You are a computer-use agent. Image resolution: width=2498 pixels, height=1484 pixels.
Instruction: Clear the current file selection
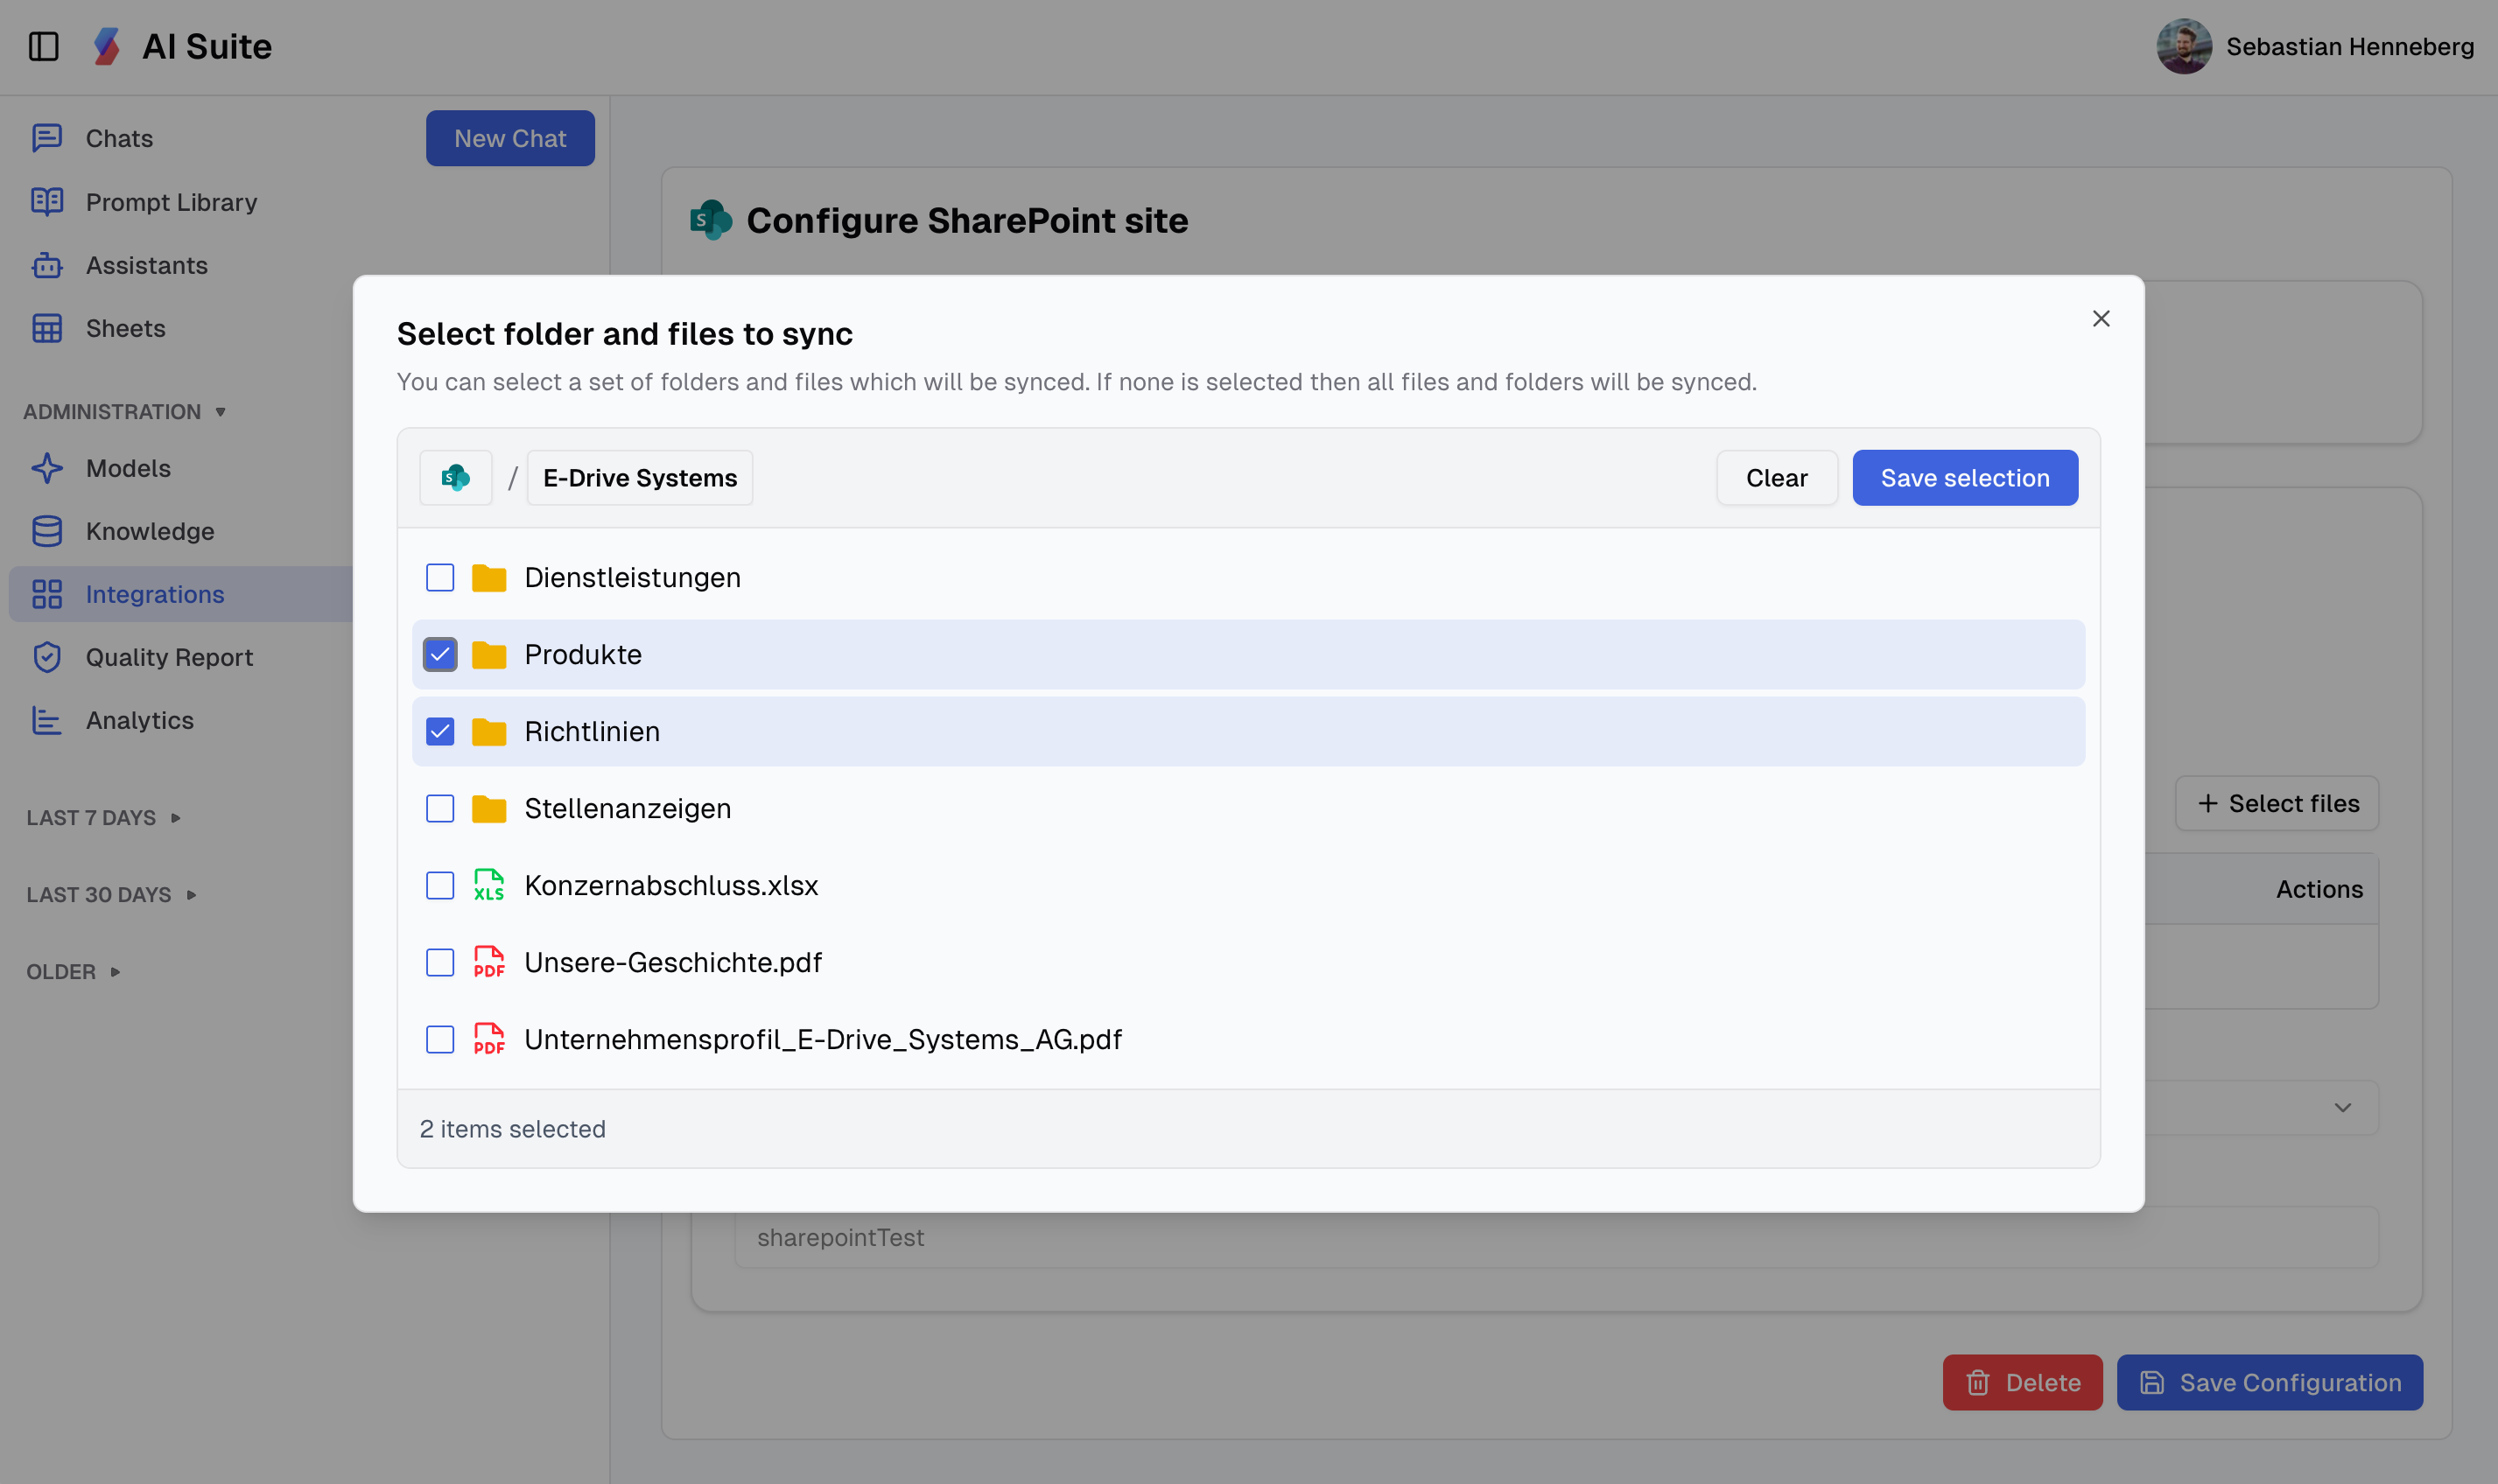pyautogui.click(x=1776, y=477)
